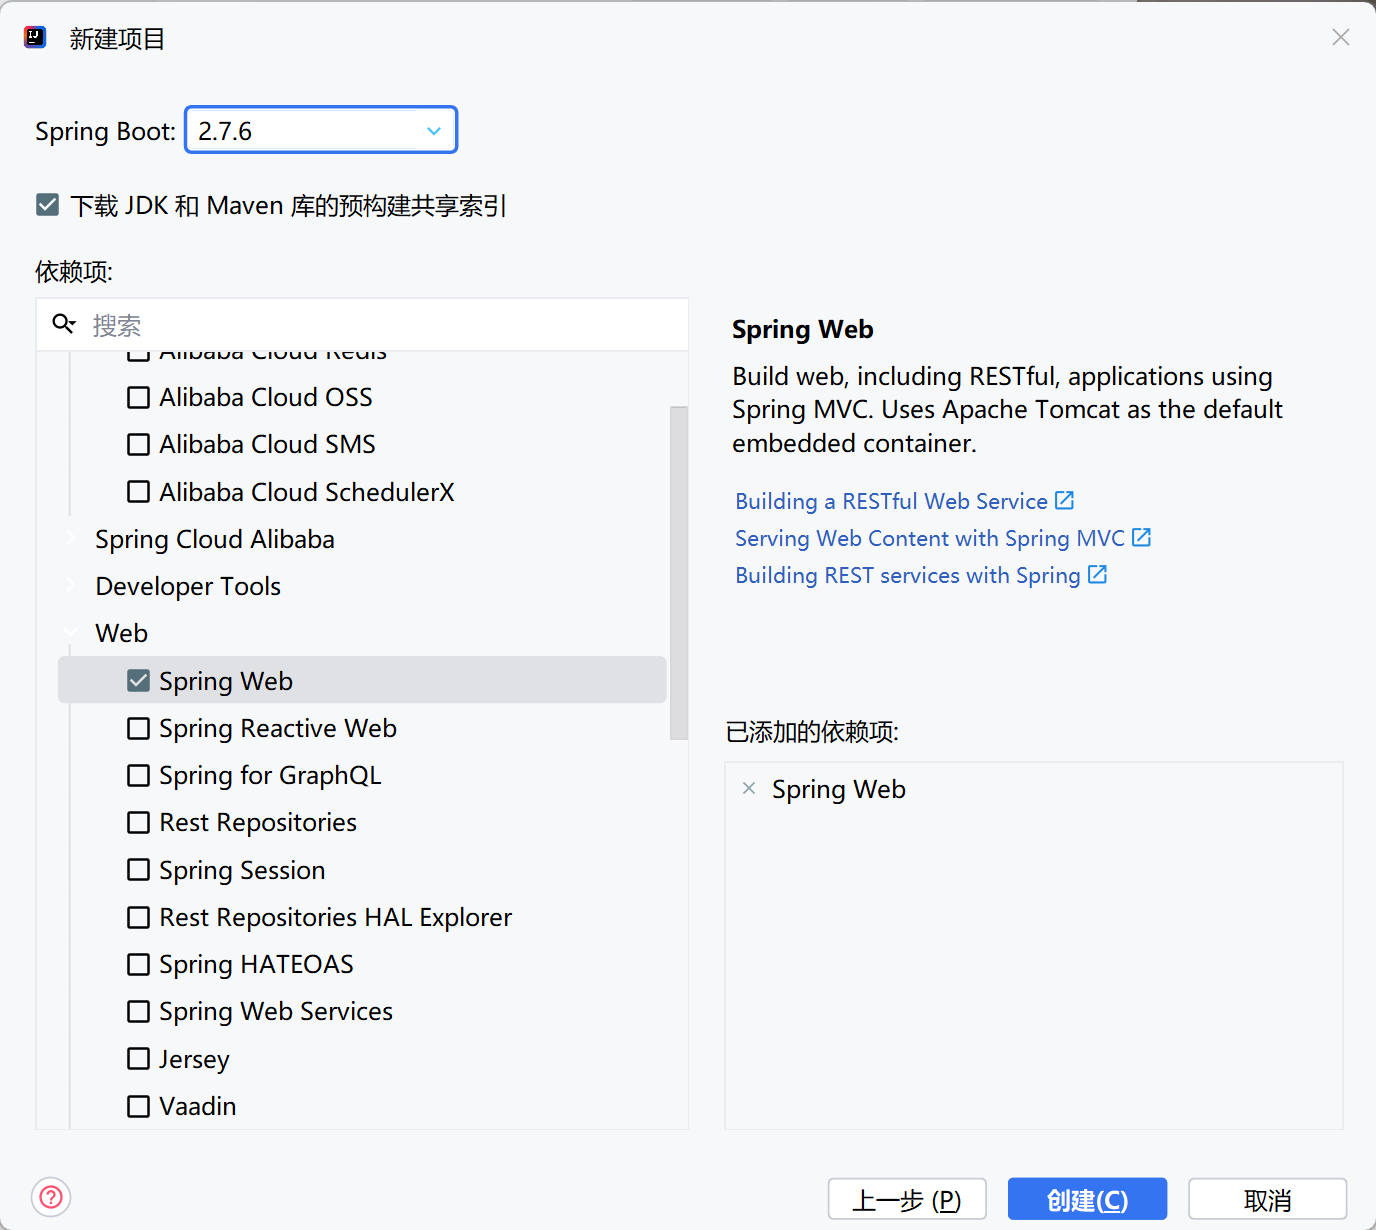Expand the Developer Tools category

[x=71, y=586]
